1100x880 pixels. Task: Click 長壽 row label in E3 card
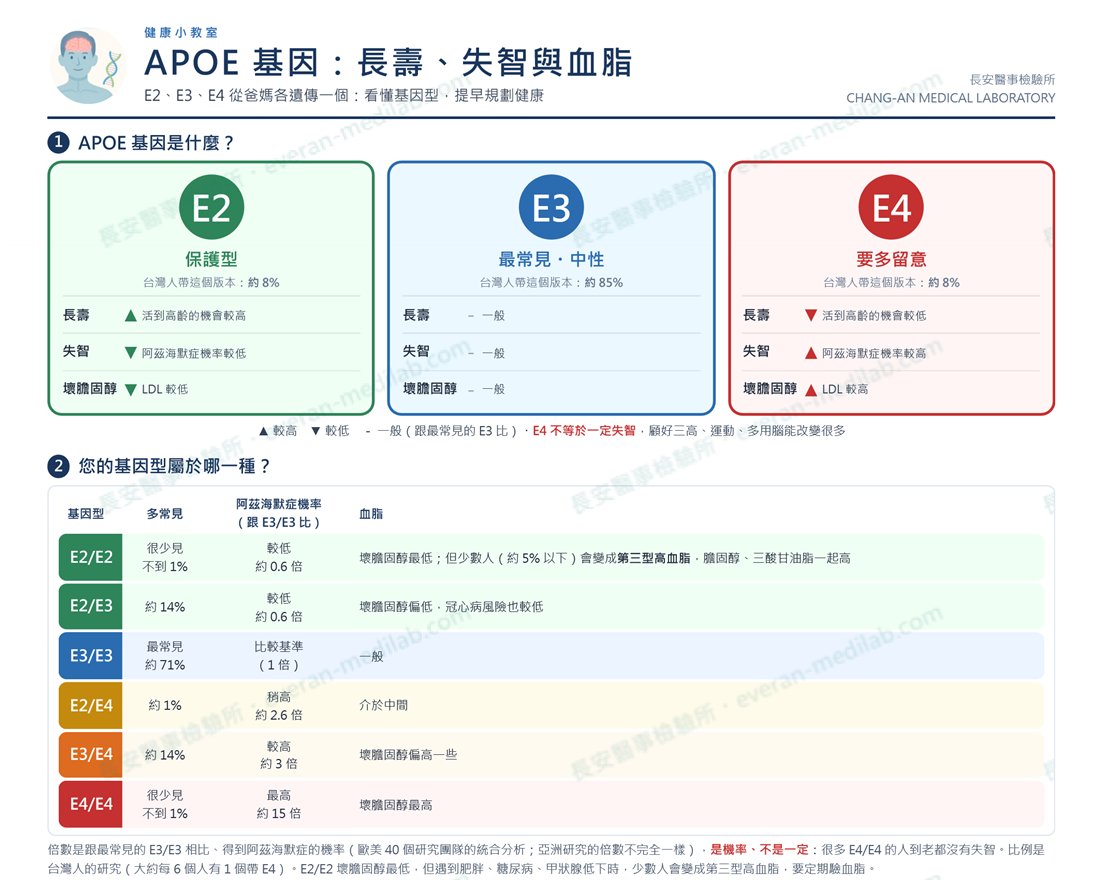[x=416, y=315]
